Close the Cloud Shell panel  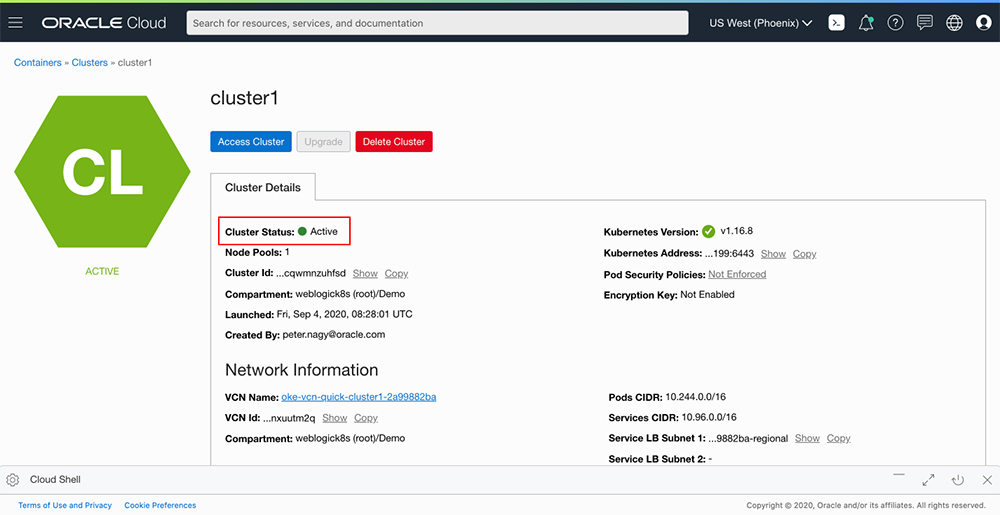point(987,480)
